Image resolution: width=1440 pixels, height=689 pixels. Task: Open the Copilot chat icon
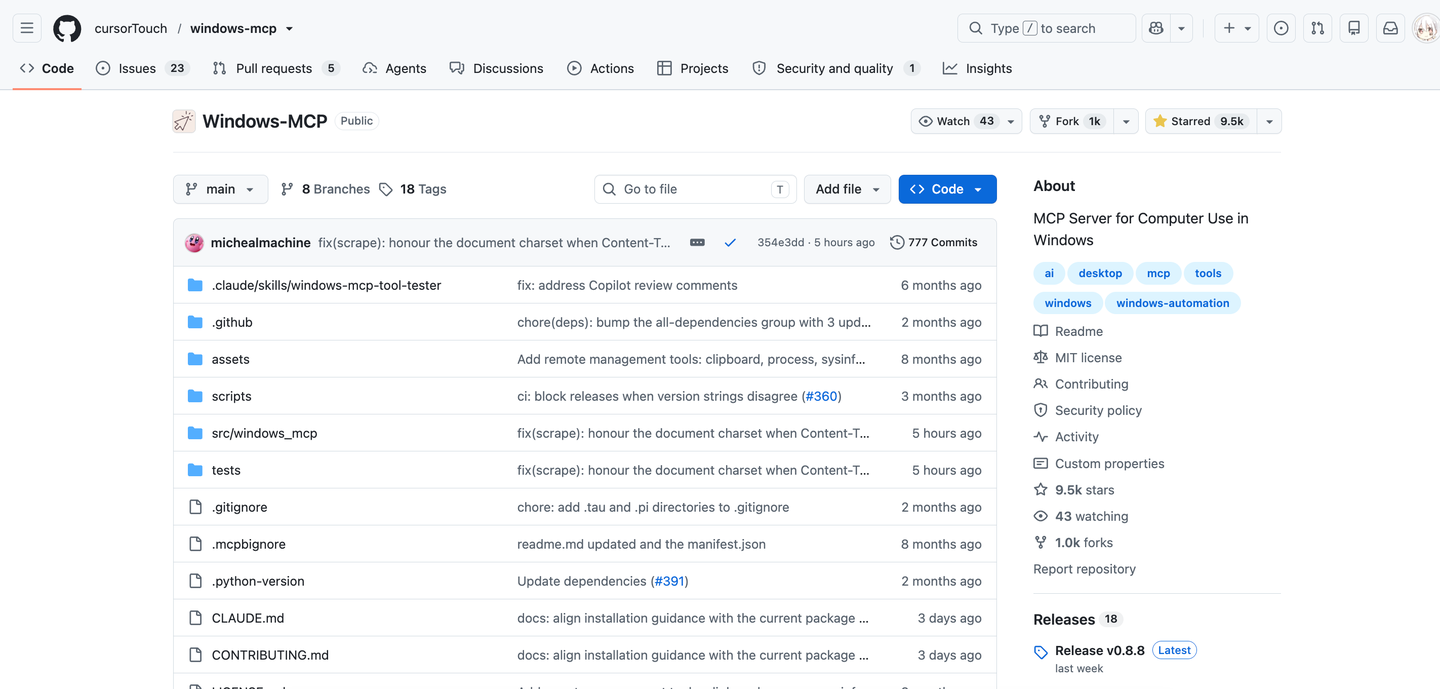tap(1156, 28)
